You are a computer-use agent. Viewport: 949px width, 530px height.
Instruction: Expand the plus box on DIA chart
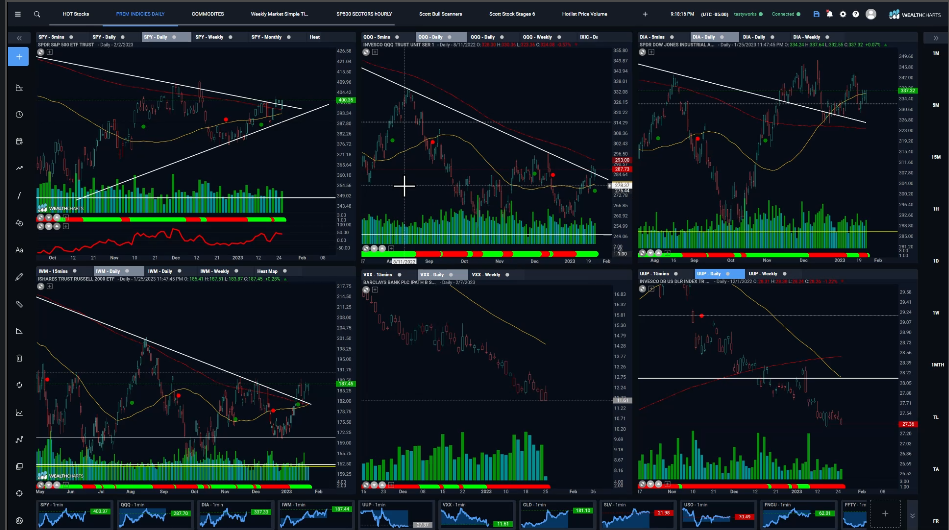pos(651,52)
